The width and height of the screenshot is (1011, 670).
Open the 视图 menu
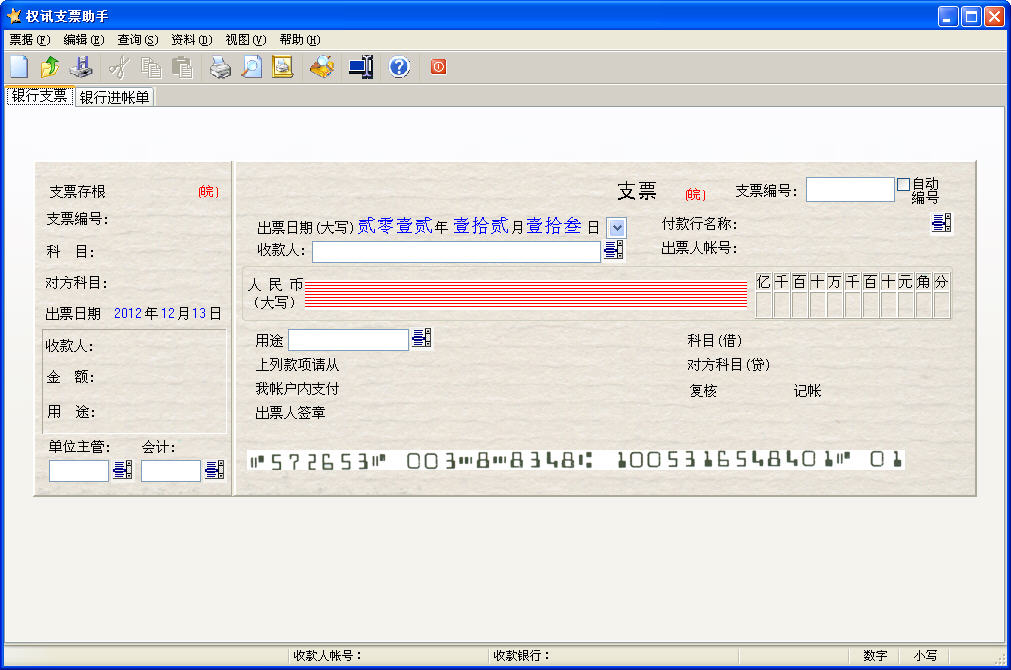point(246,40)
